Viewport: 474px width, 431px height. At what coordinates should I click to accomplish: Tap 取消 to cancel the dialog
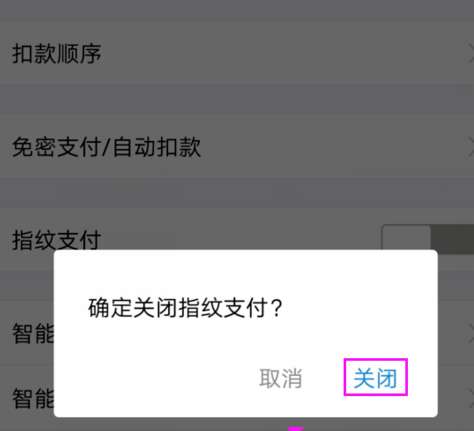pyautogui.click(x=281, y=378)
